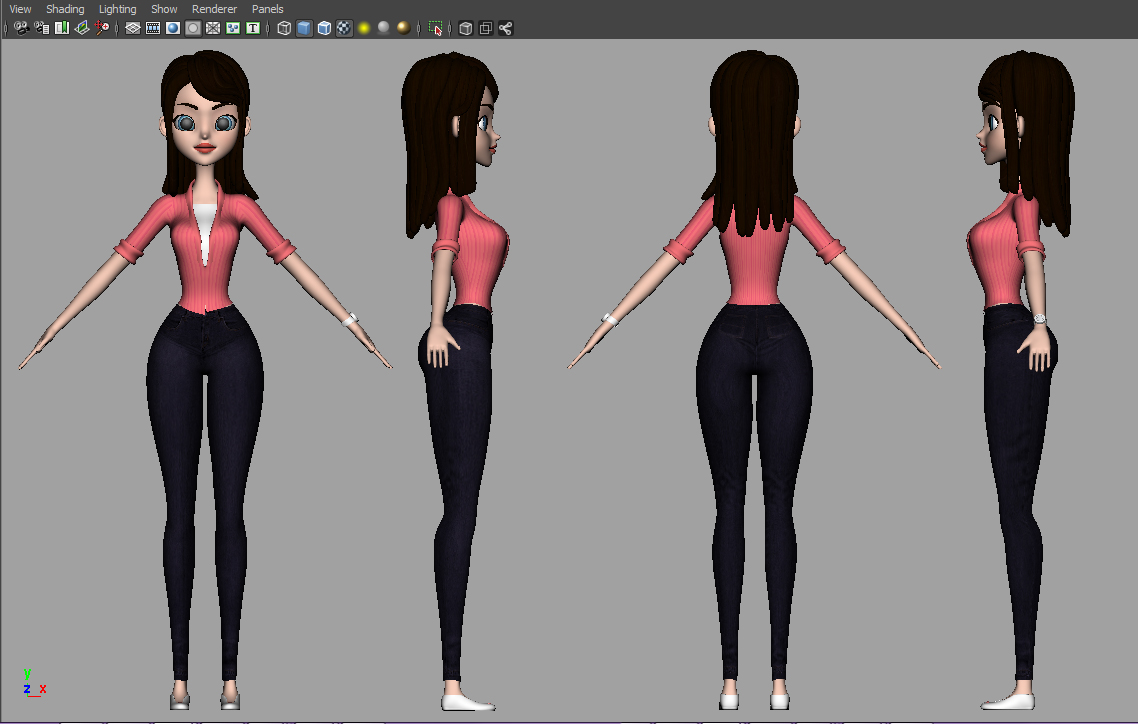Open the Lighting menu
This screenshot has width=1138, height=724.
117,9
